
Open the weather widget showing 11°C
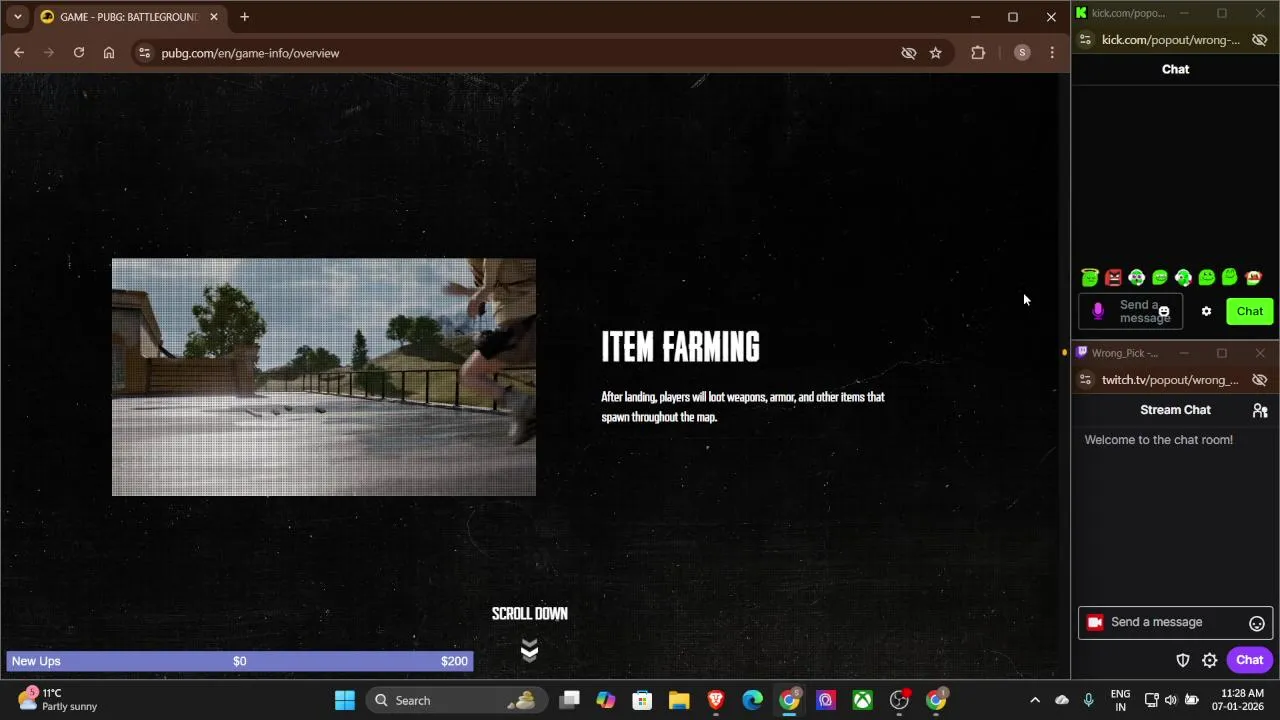point(58,699)
